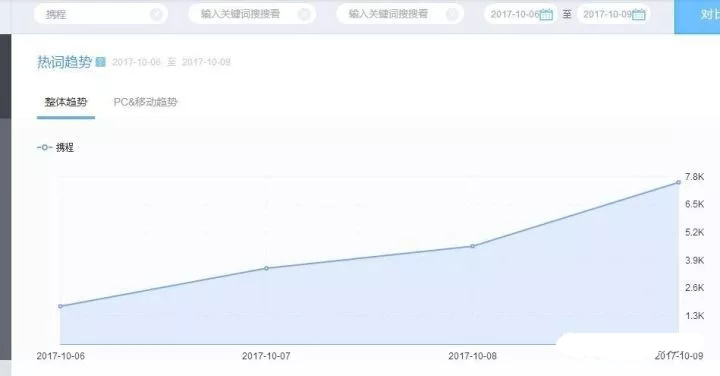Select the 2017-10-06 data point
Image resolution: width=720 pixels, height=376 pixels.
(x=60, y=306)
